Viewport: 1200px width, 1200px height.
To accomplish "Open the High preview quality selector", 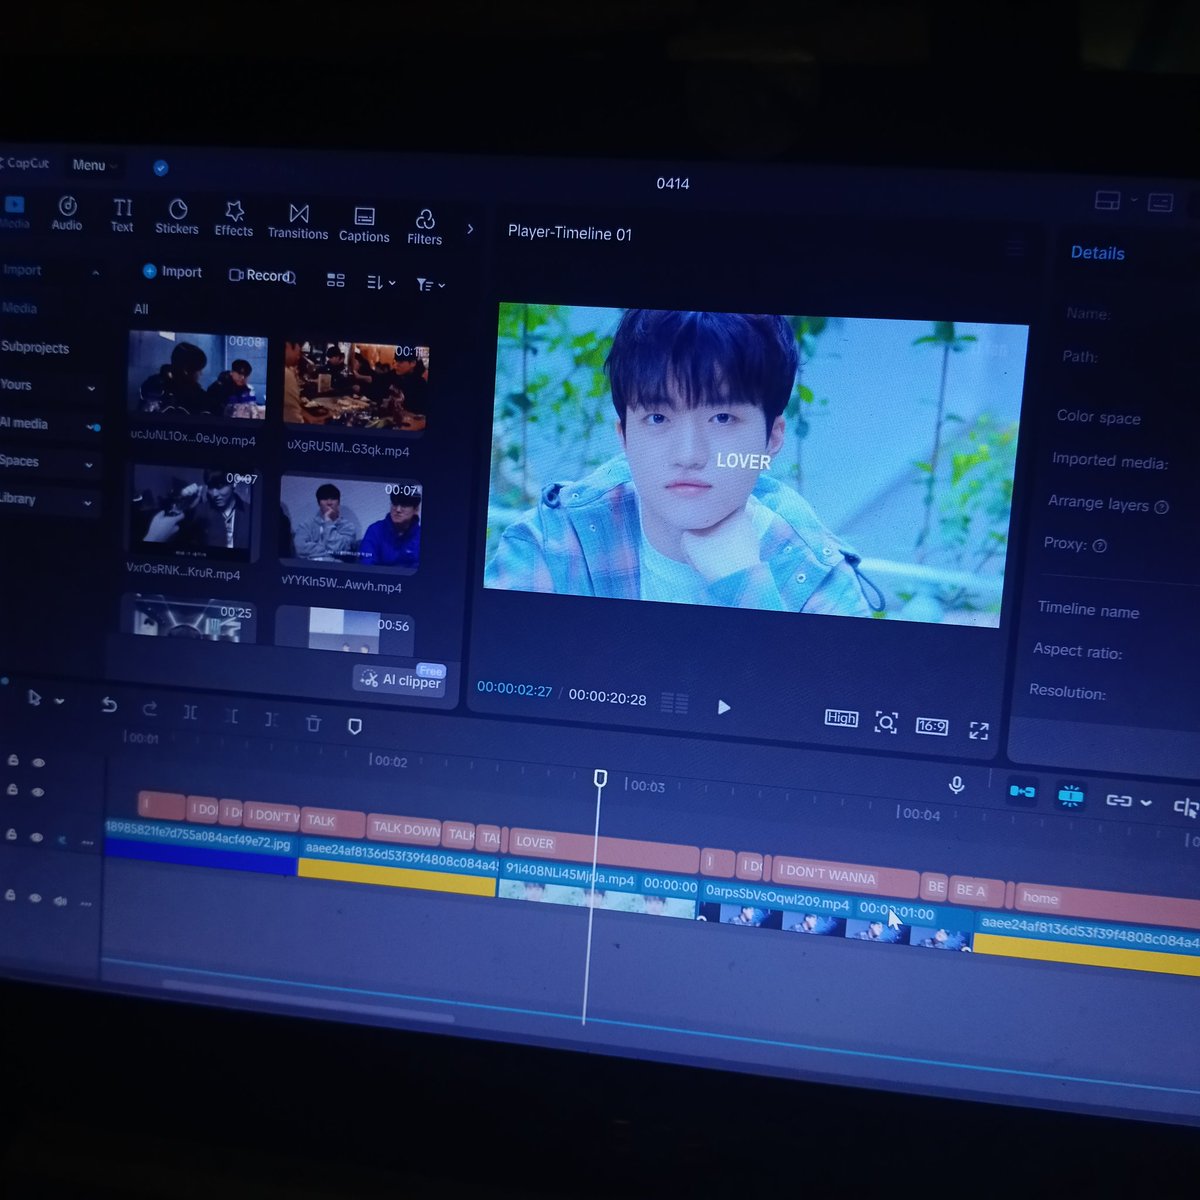I will [842, 717].
